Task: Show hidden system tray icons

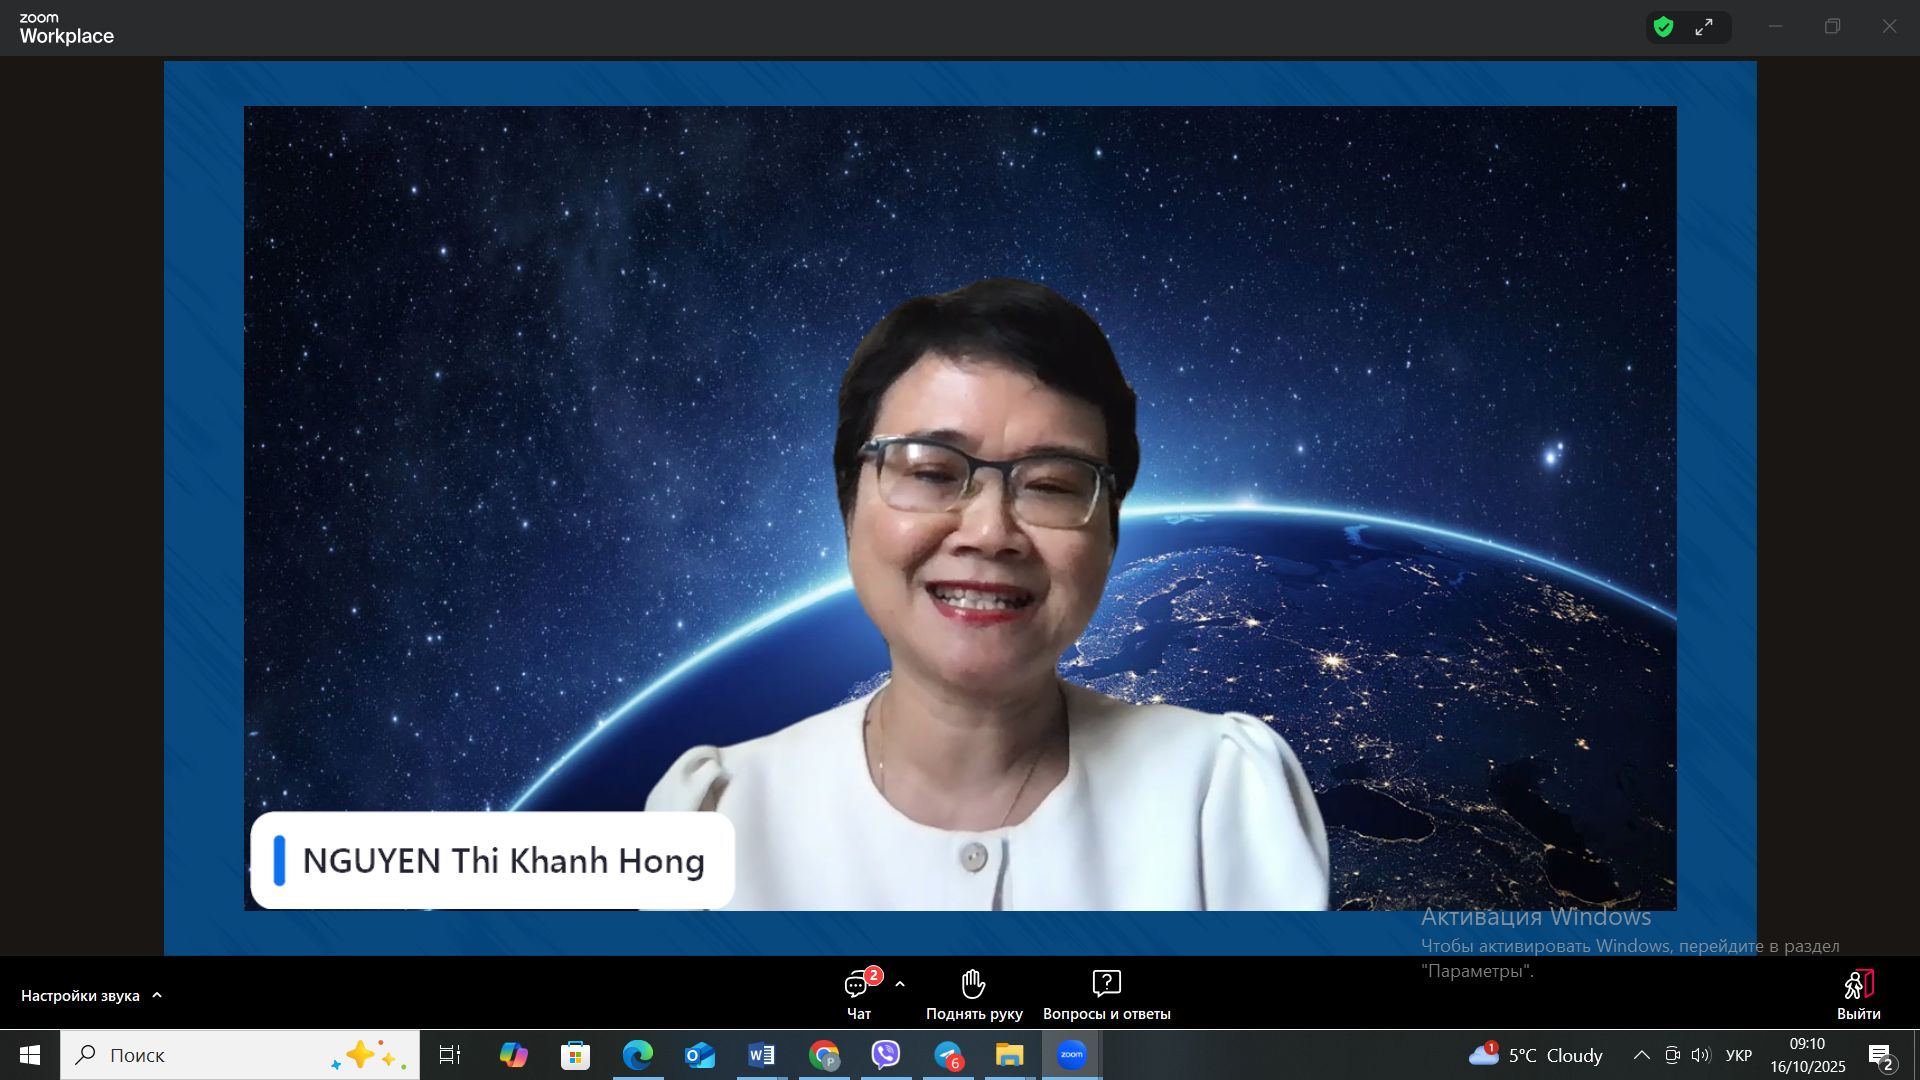Action: 1642,1055
